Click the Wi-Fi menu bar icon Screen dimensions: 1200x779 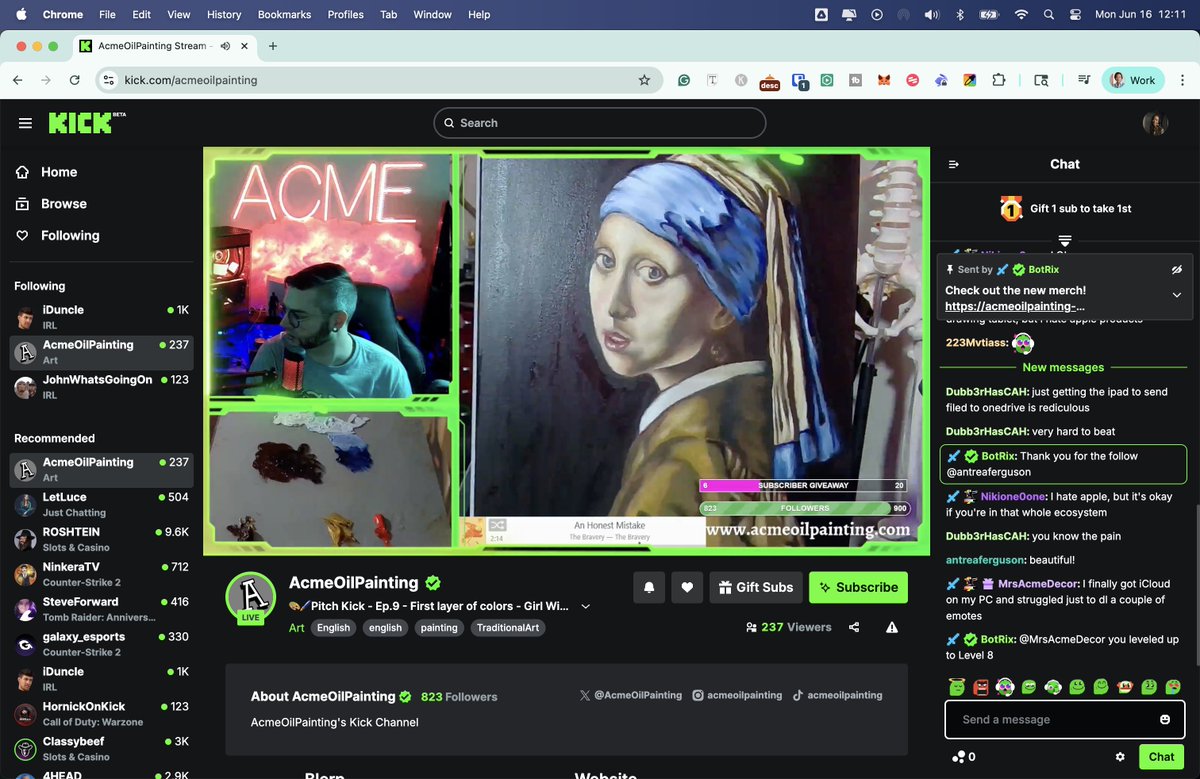tap(1021, 15)
